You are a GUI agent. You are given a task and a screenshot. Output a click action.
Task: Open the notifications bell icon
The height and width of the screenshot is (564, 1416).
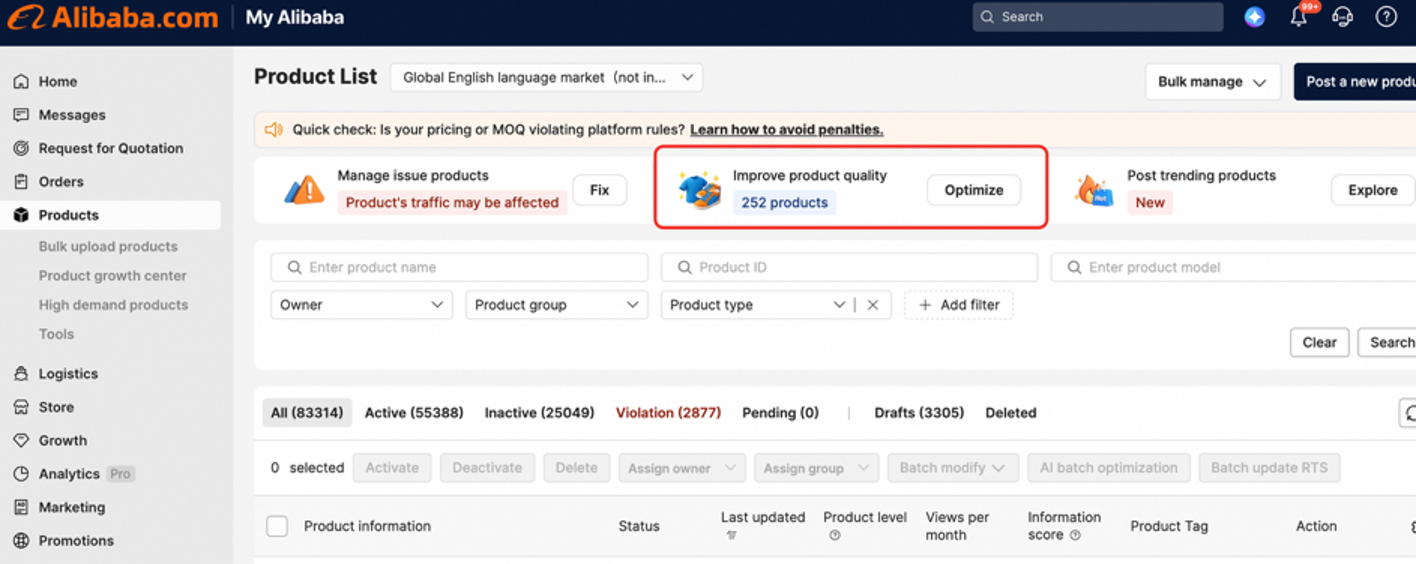tap(1299, 17)
